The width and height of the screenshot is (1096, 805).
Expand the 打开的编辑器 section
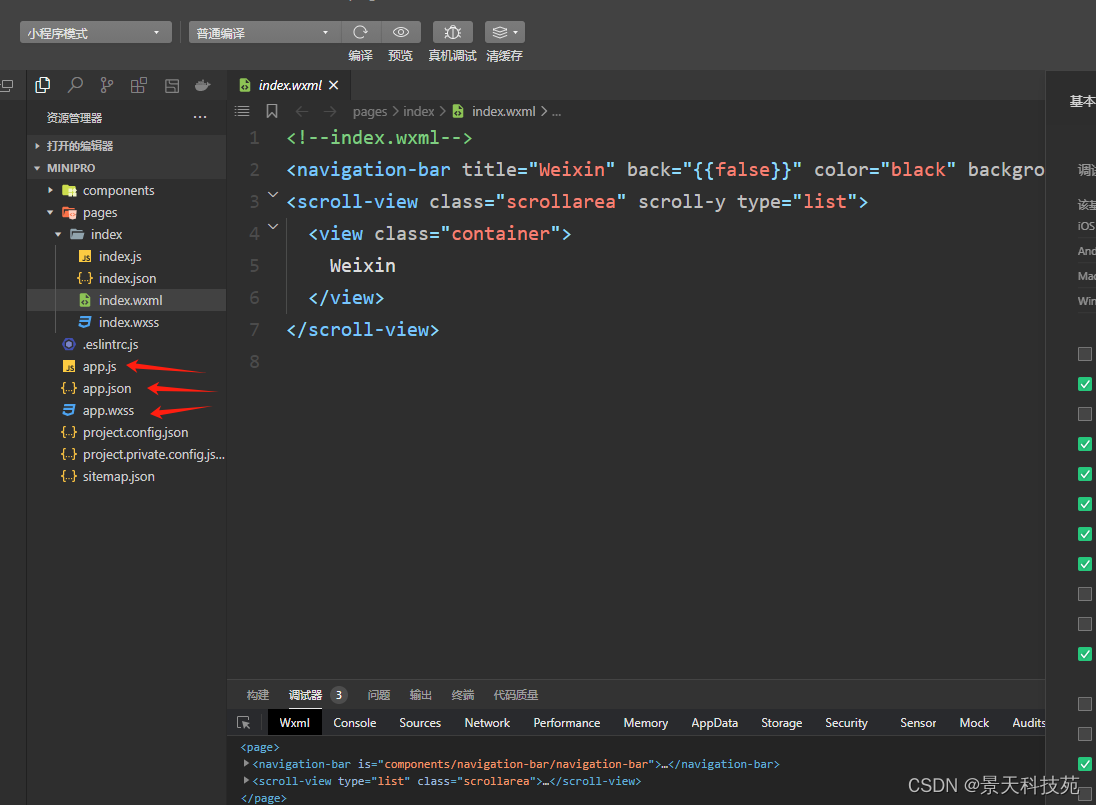(x=126, y=145)
